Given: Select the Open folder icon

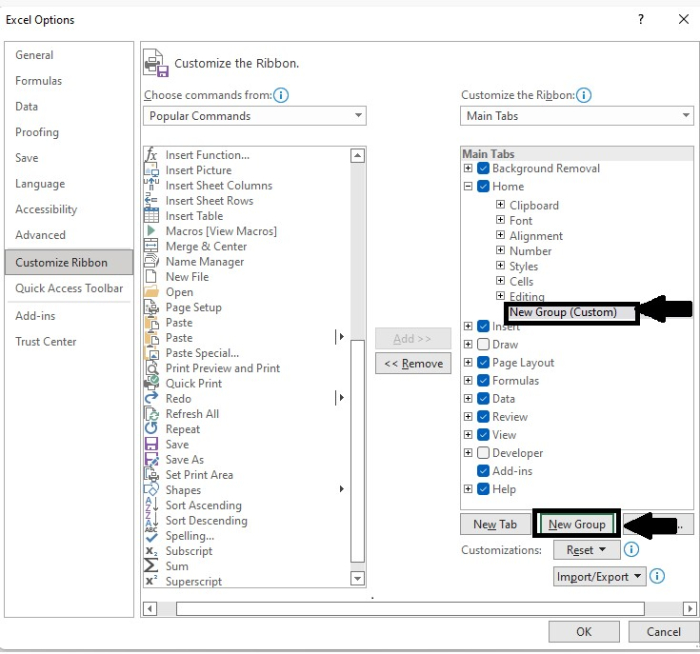Looking at the screenshot, I should pyautogui.click(x=151, y=292).
